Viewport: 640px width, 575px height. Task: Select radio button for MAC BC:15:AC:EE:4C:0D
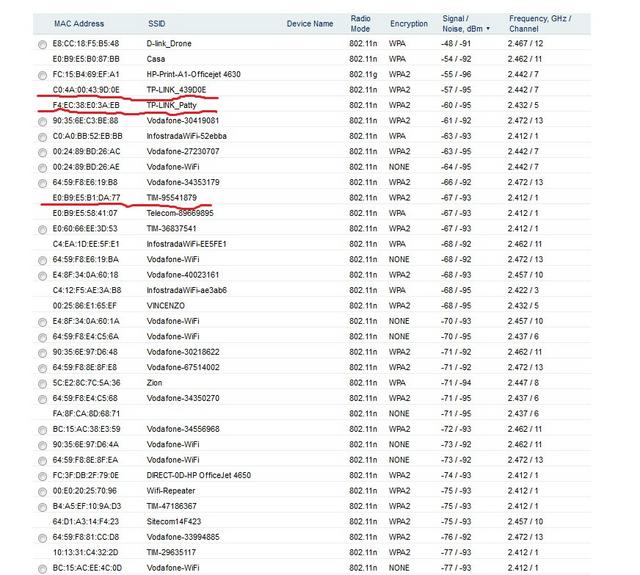[42, 569]
